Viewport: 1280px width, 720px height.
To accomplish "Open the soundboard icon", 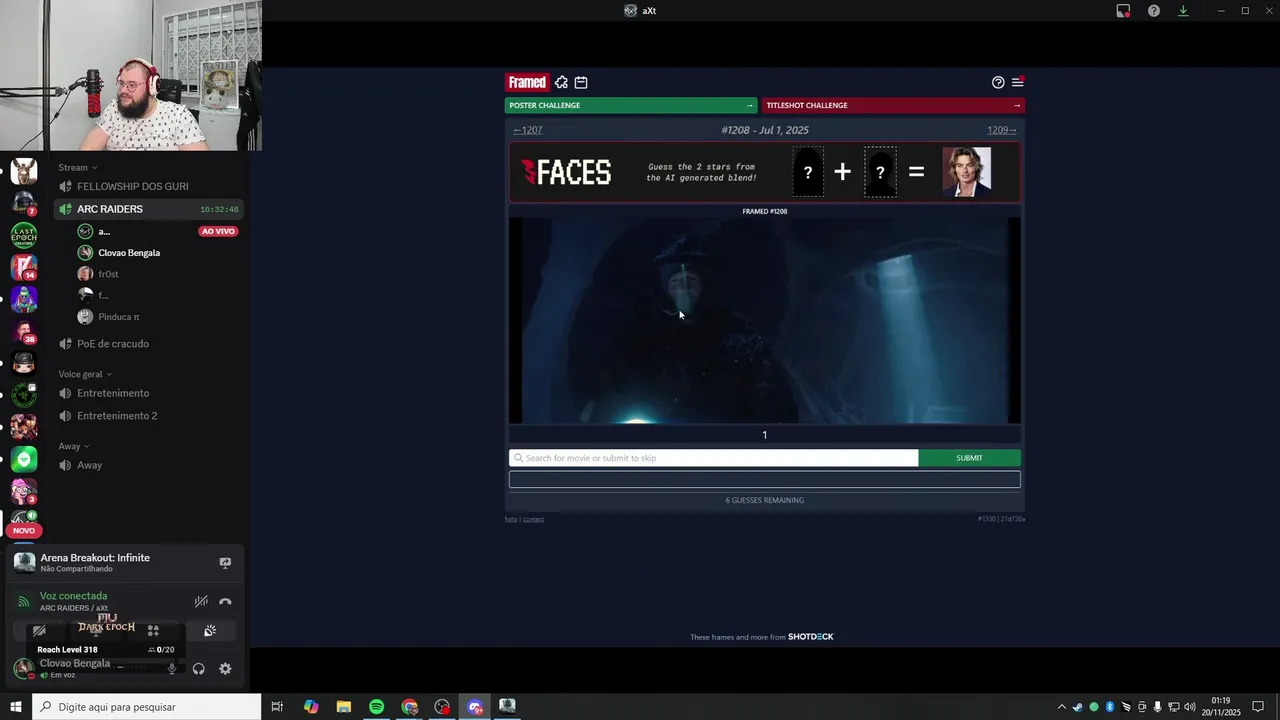I will tap(210, 631).
